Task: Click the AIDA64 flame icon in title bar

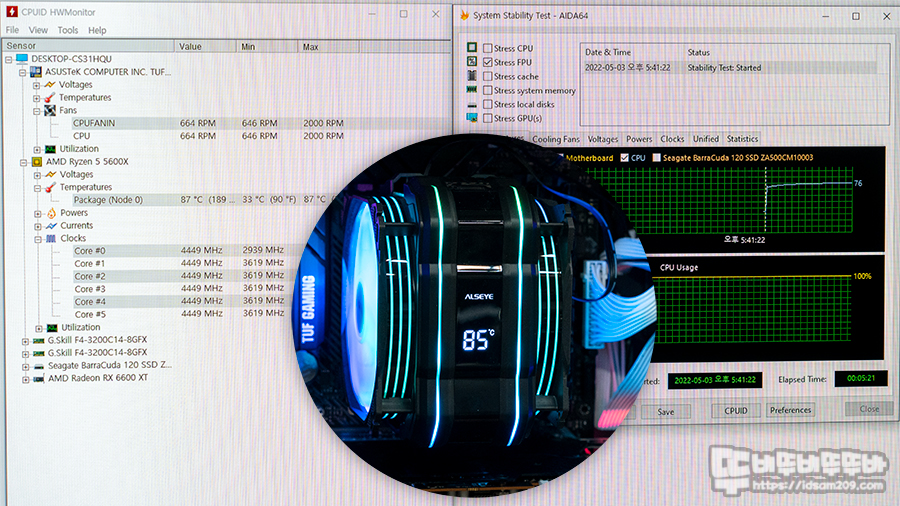Action: click(464, 15)
